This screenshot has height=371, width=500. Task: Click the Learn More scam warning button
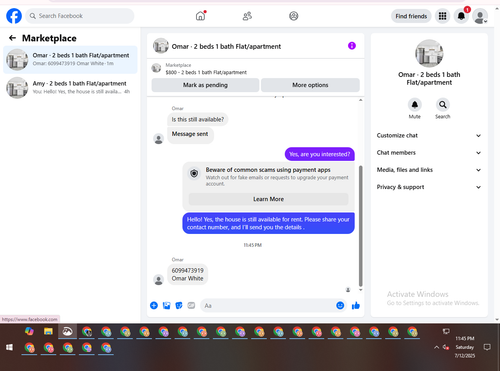click(x=268, y=199)
